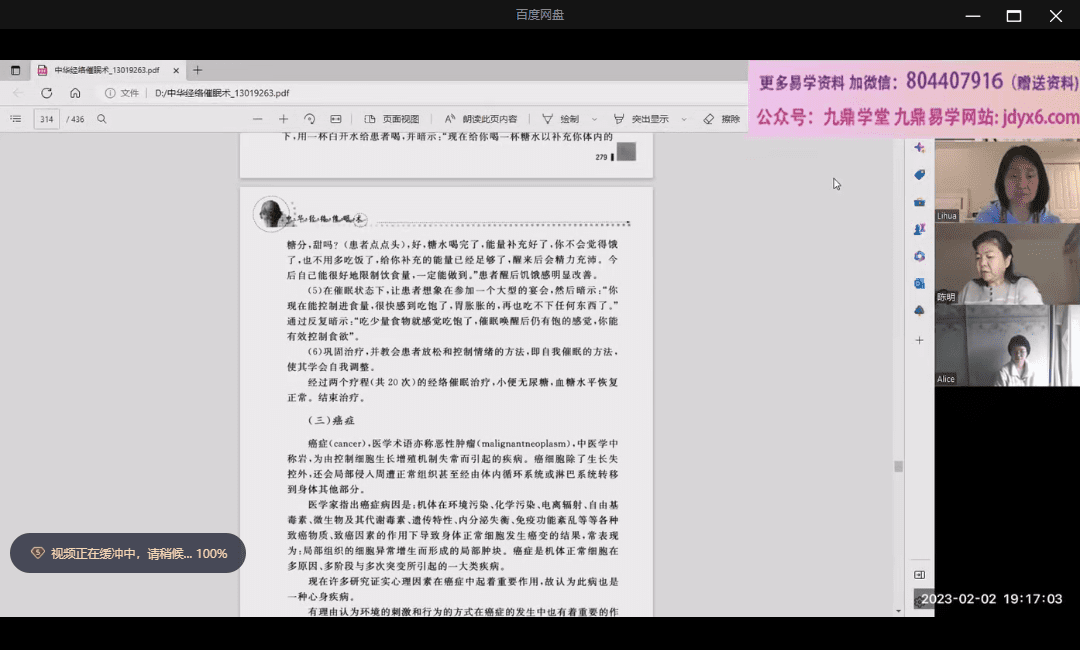Viewport: 1080px width, 650px height.
Task: Rotate the PDF page
Action: tap(310, 119)
